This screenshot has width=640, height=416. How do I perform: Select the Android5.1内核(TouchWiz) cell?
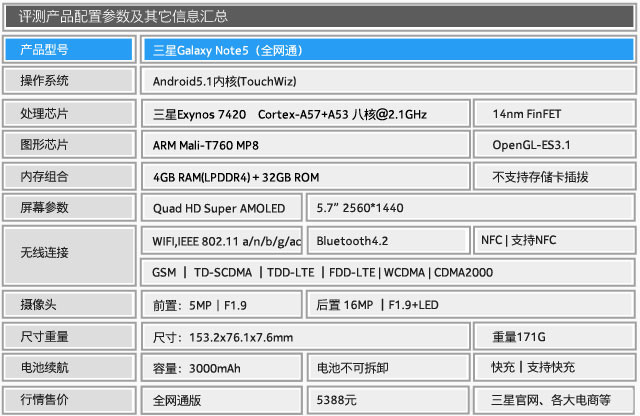click(388, 81)
